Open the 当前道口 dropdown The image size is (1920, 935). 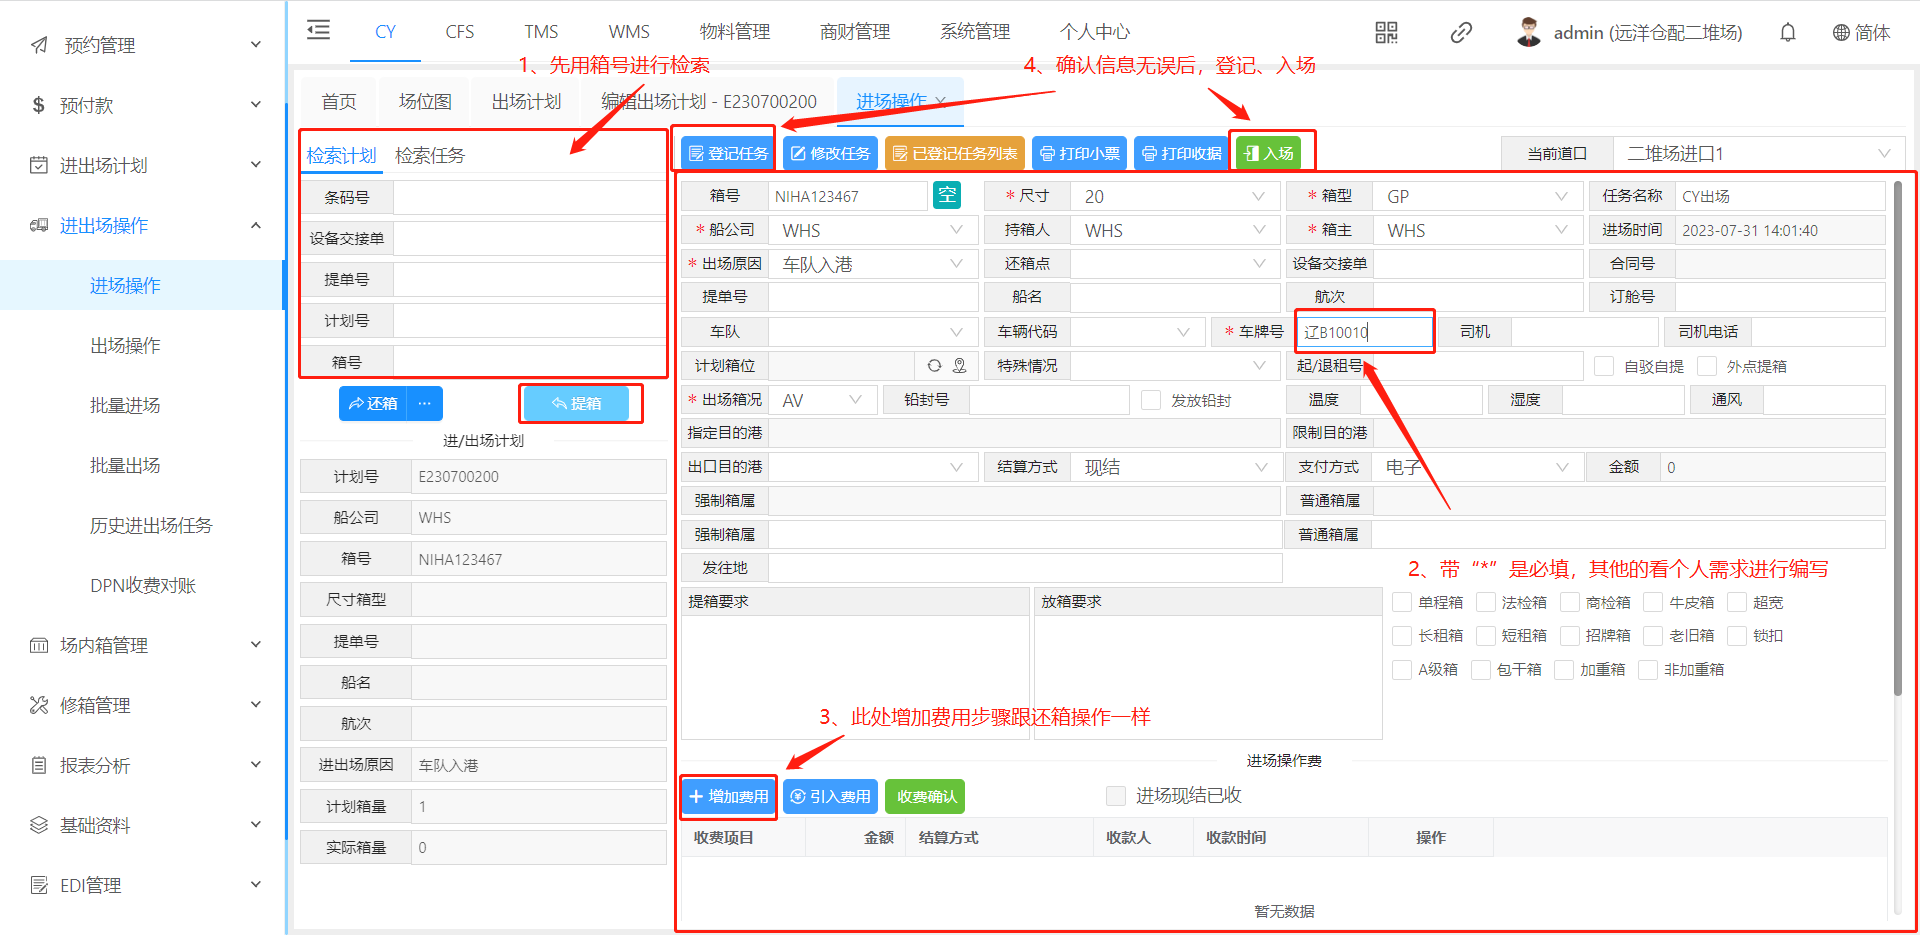1757,153
